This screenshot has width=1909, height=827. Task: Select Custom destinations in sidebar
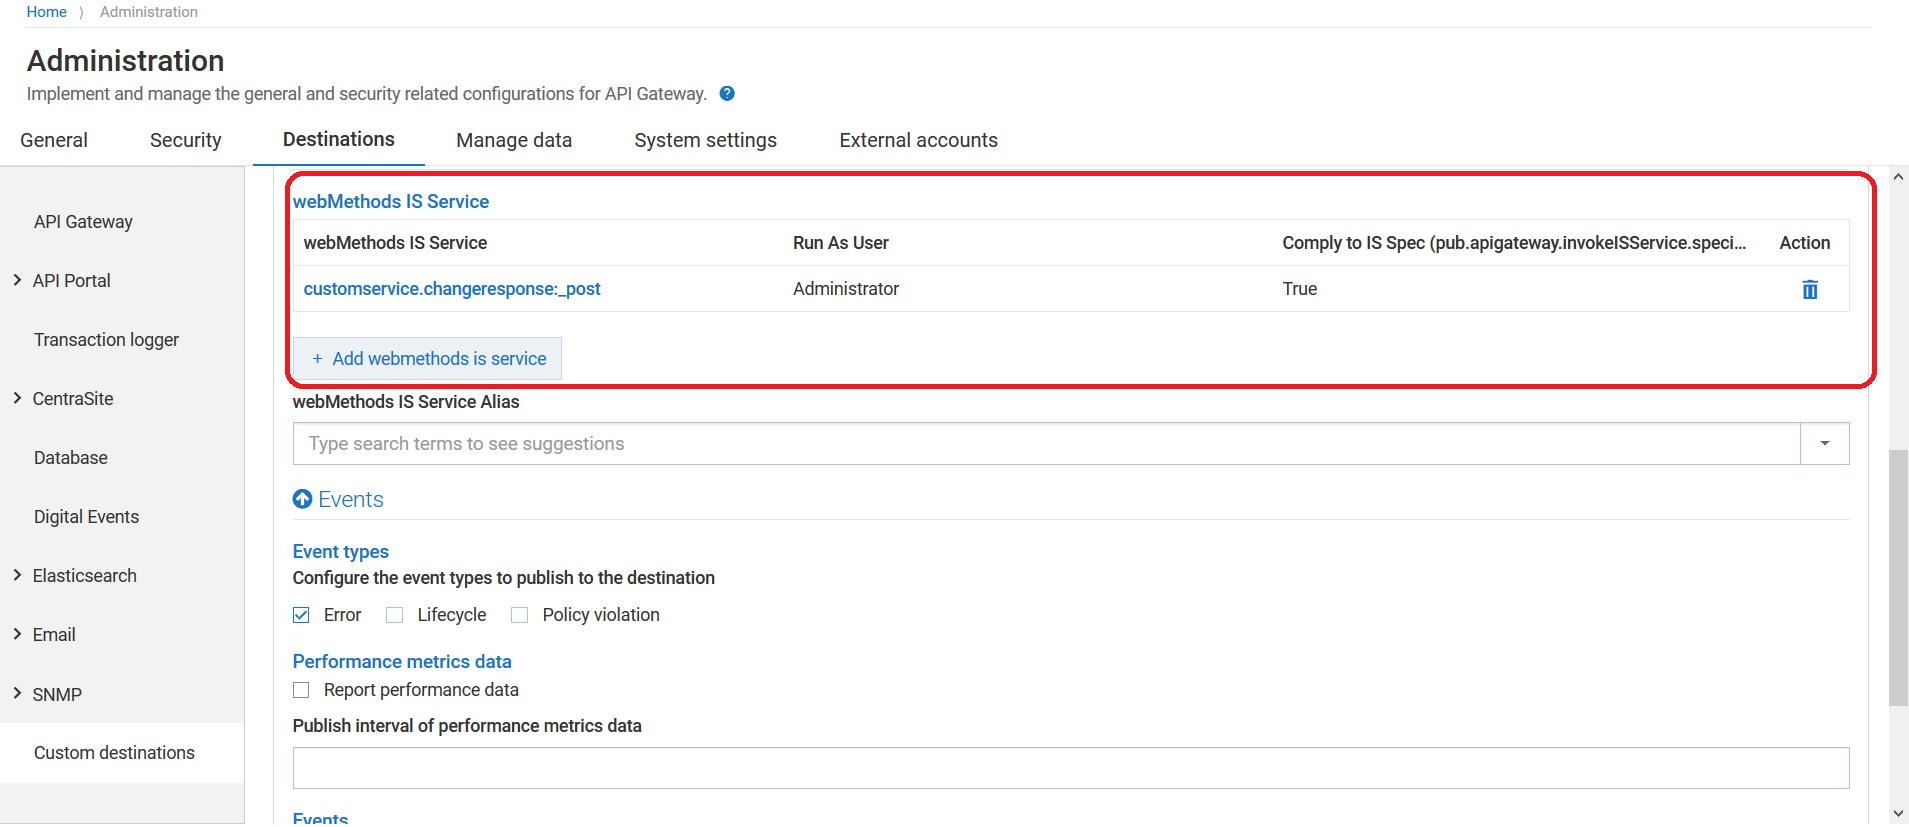pos(114,753)
